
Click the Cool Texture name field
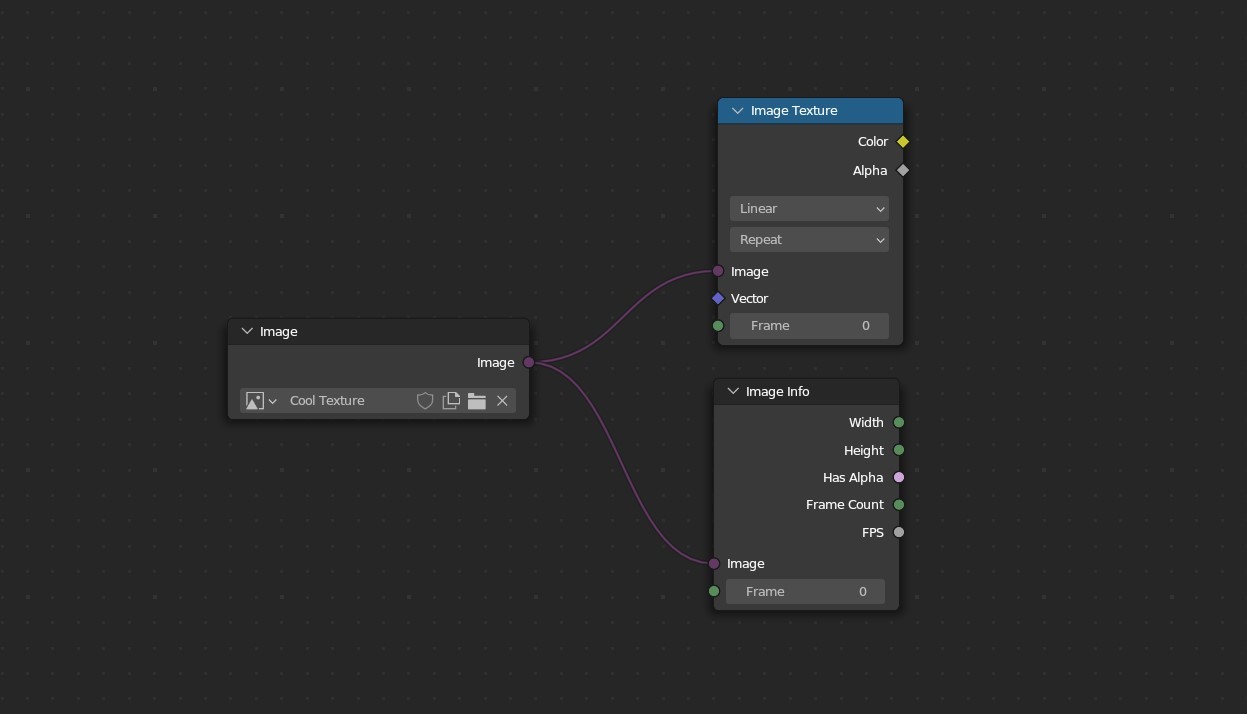(347, 401)
